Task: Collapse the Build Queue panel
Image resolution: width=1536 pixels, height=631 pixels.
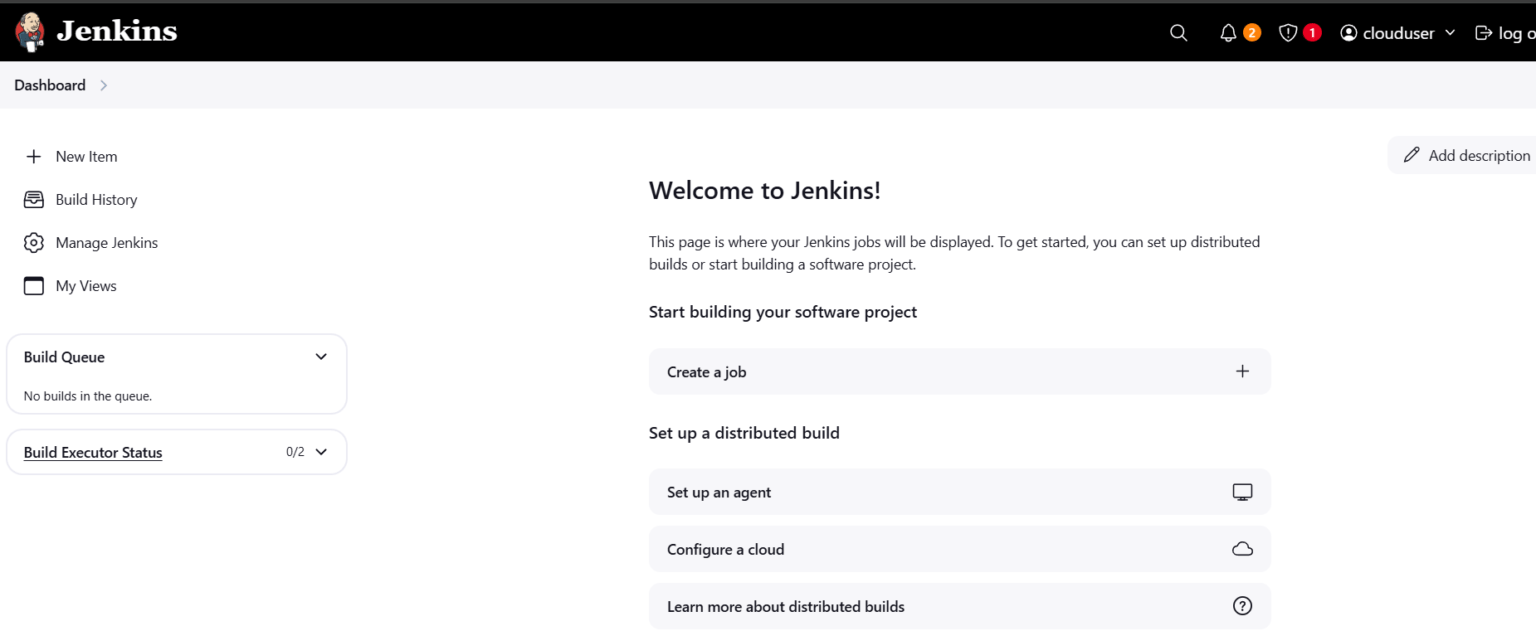Action: (321, 356)
